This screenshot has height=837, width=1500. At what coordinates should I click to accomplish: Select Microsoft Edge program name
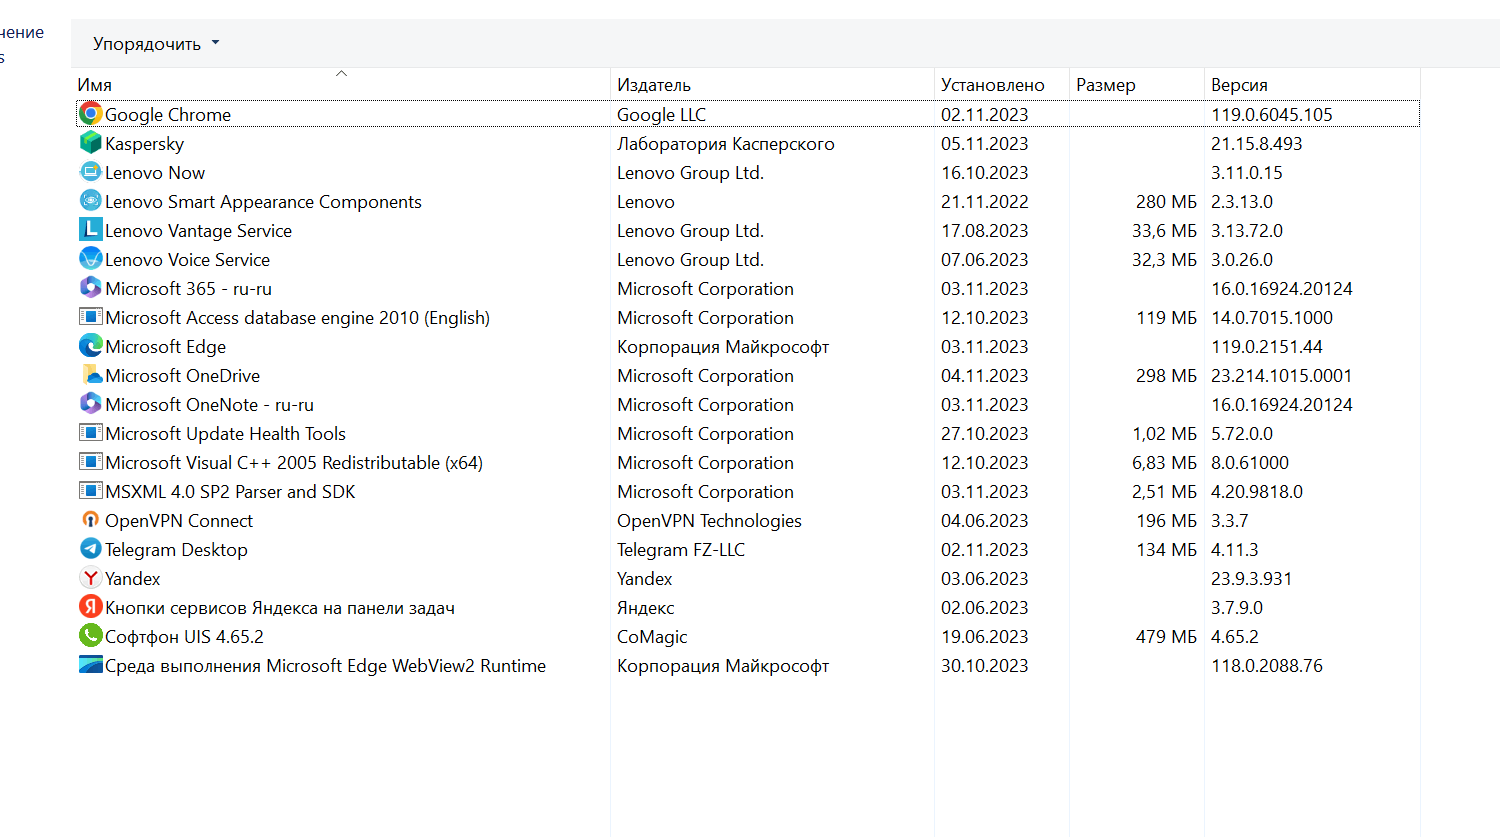tap(165, 347)
